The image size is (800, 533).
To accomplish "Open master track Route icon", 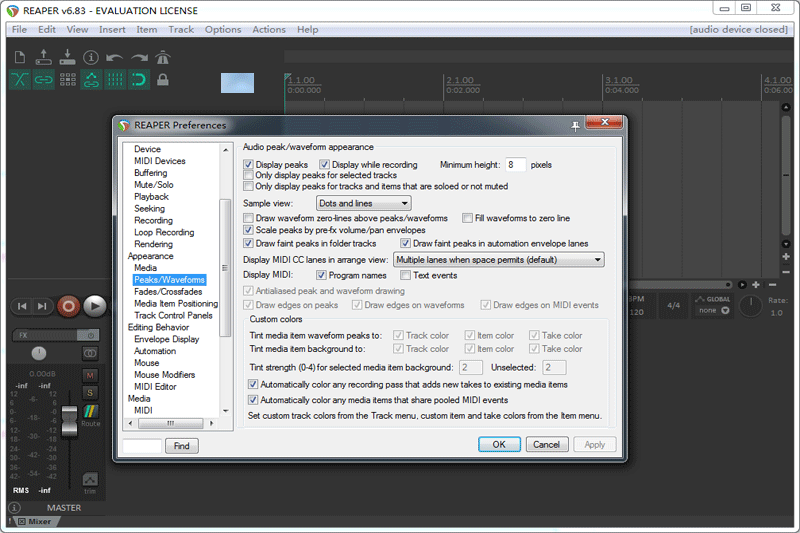I will (90, 415).
